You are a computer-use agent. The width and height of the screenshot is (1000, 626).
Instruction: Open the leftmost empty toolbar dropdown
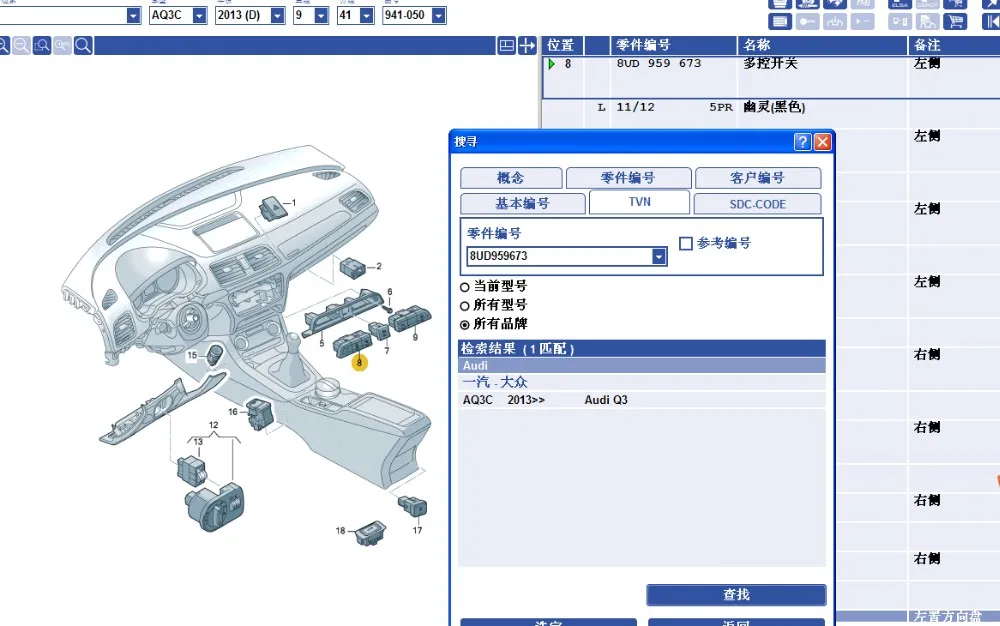click(x=133, y=15)
